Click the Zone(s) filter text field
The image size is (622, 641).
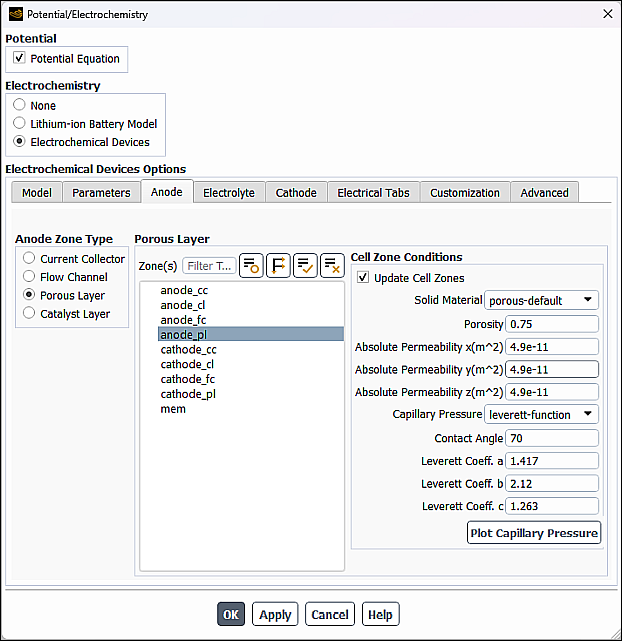point(209,266)
